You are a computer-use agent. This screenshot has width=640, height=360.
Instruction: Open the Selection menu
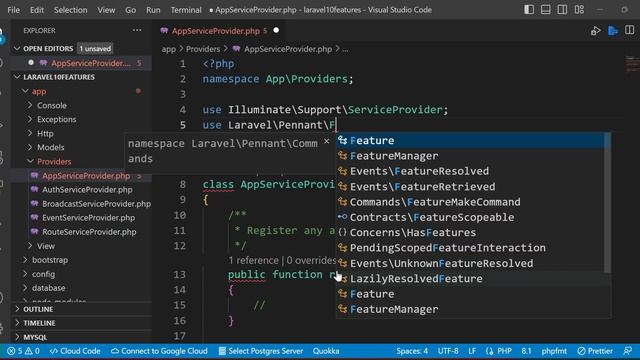click(71, 10)
